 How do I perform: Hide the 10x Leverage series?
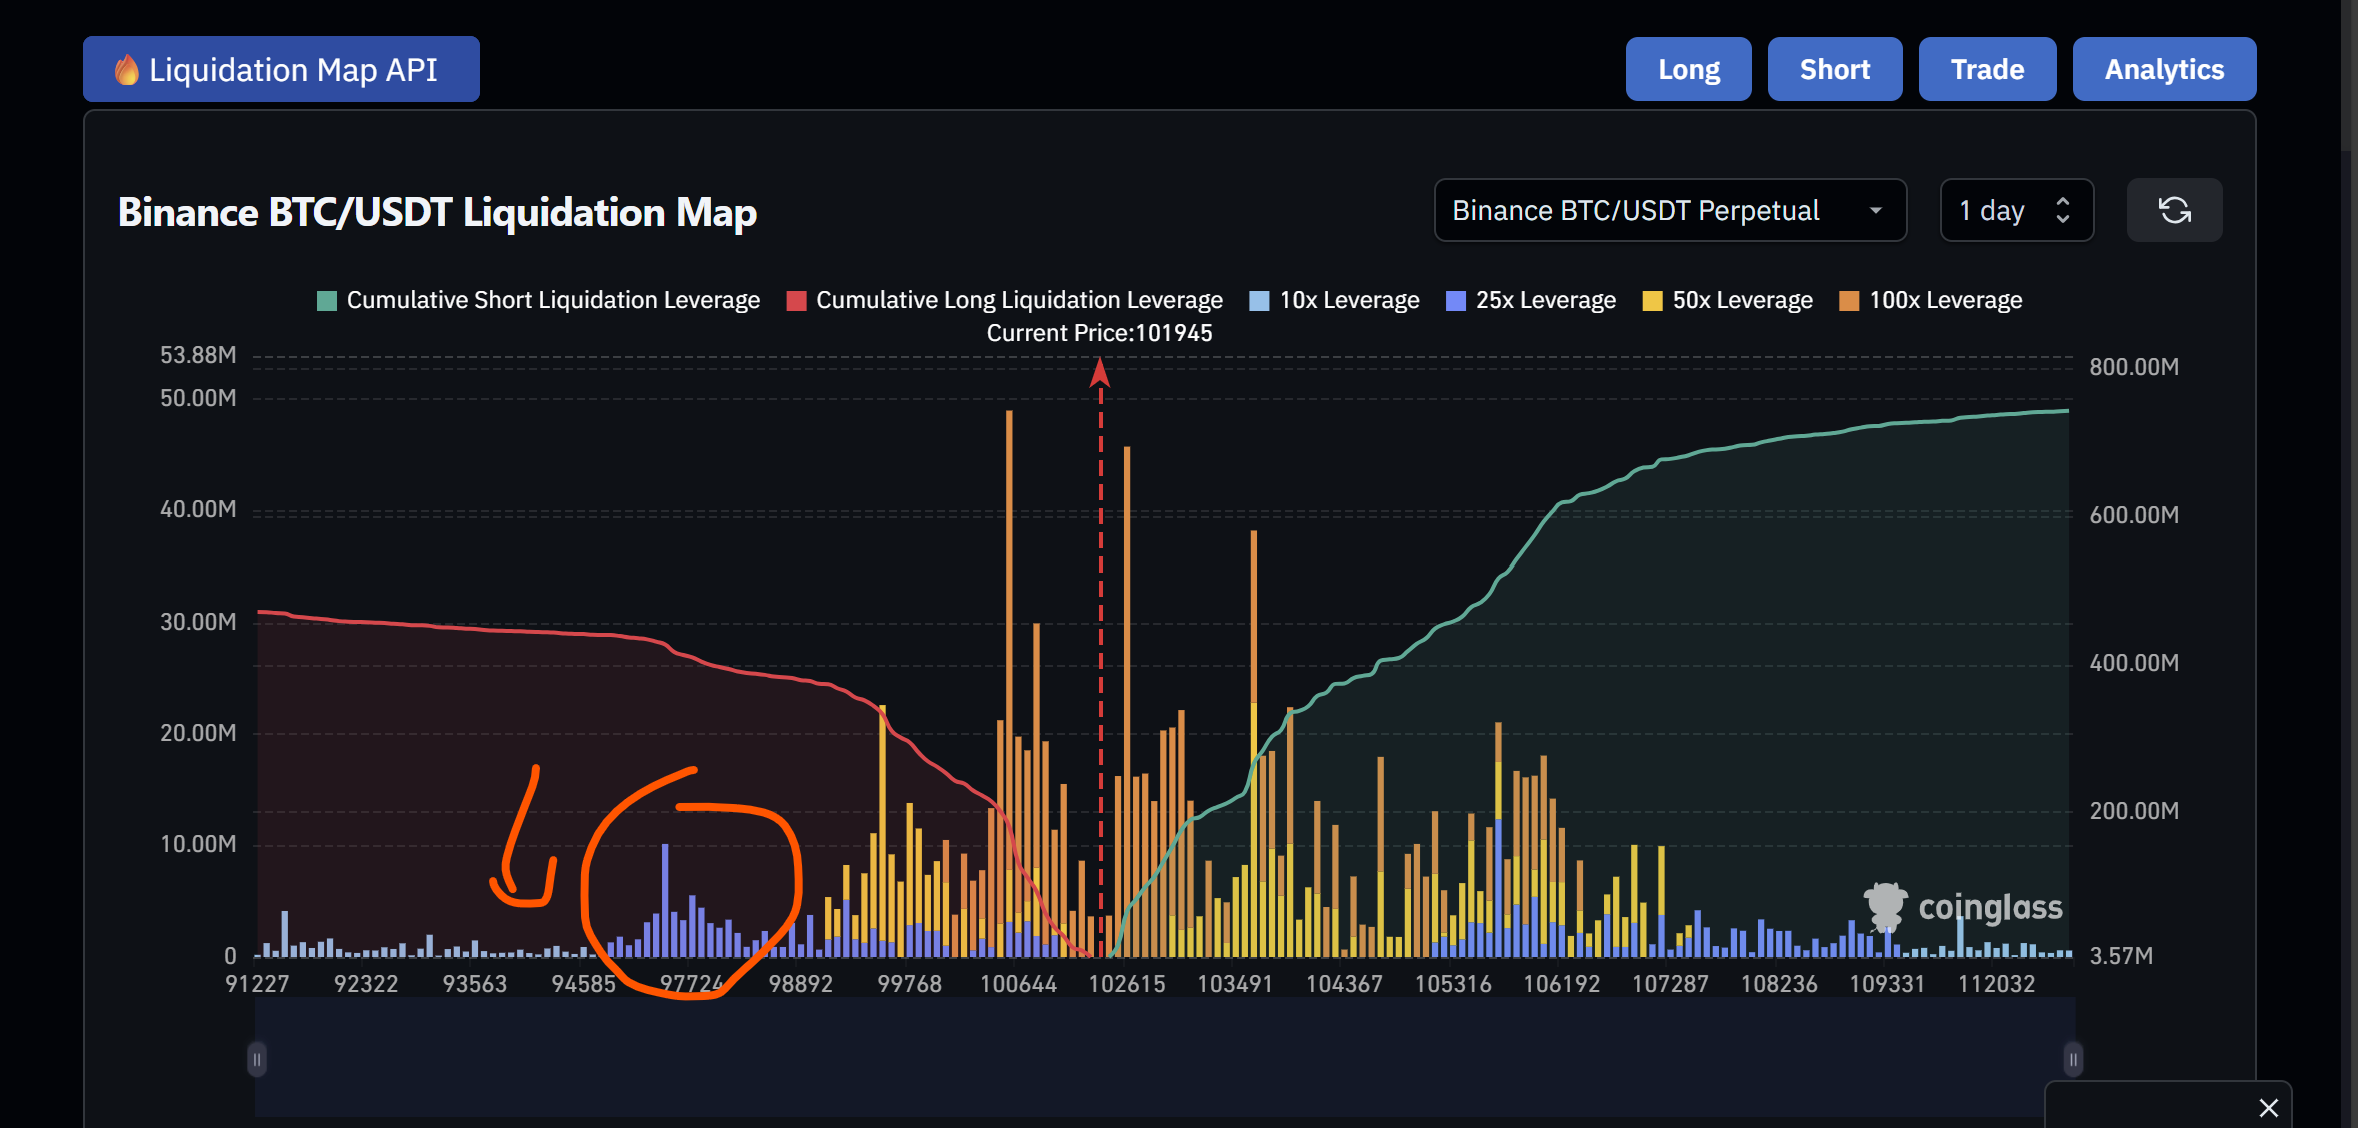coord(1334,301)
